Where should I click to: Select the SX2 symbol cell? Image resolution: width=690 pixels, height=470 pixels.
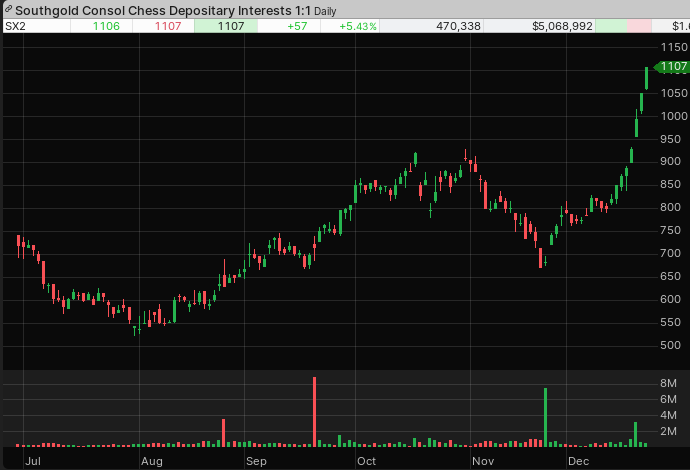pos(37,26)
